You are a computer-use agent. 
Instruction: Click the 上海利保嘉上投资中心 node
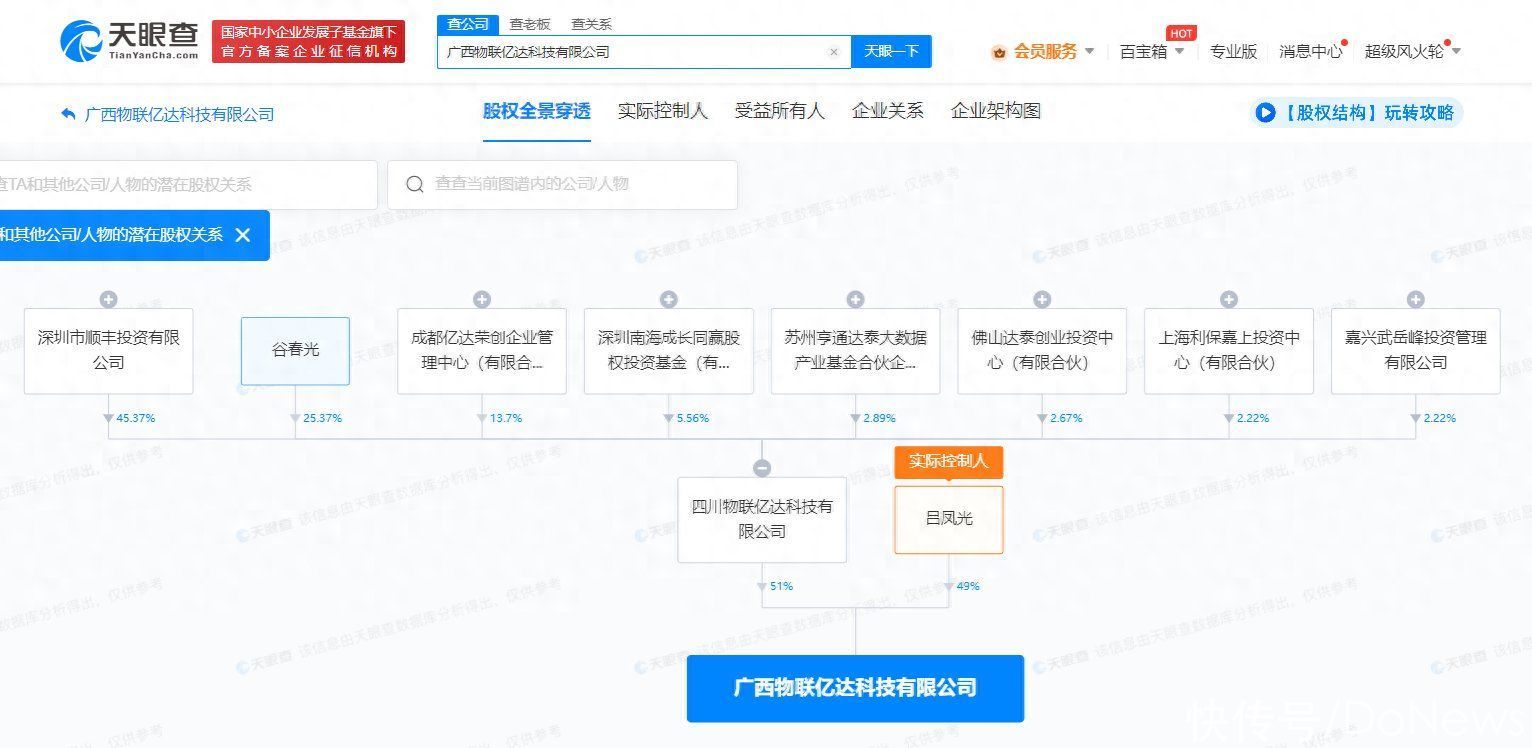[1229, 351]
